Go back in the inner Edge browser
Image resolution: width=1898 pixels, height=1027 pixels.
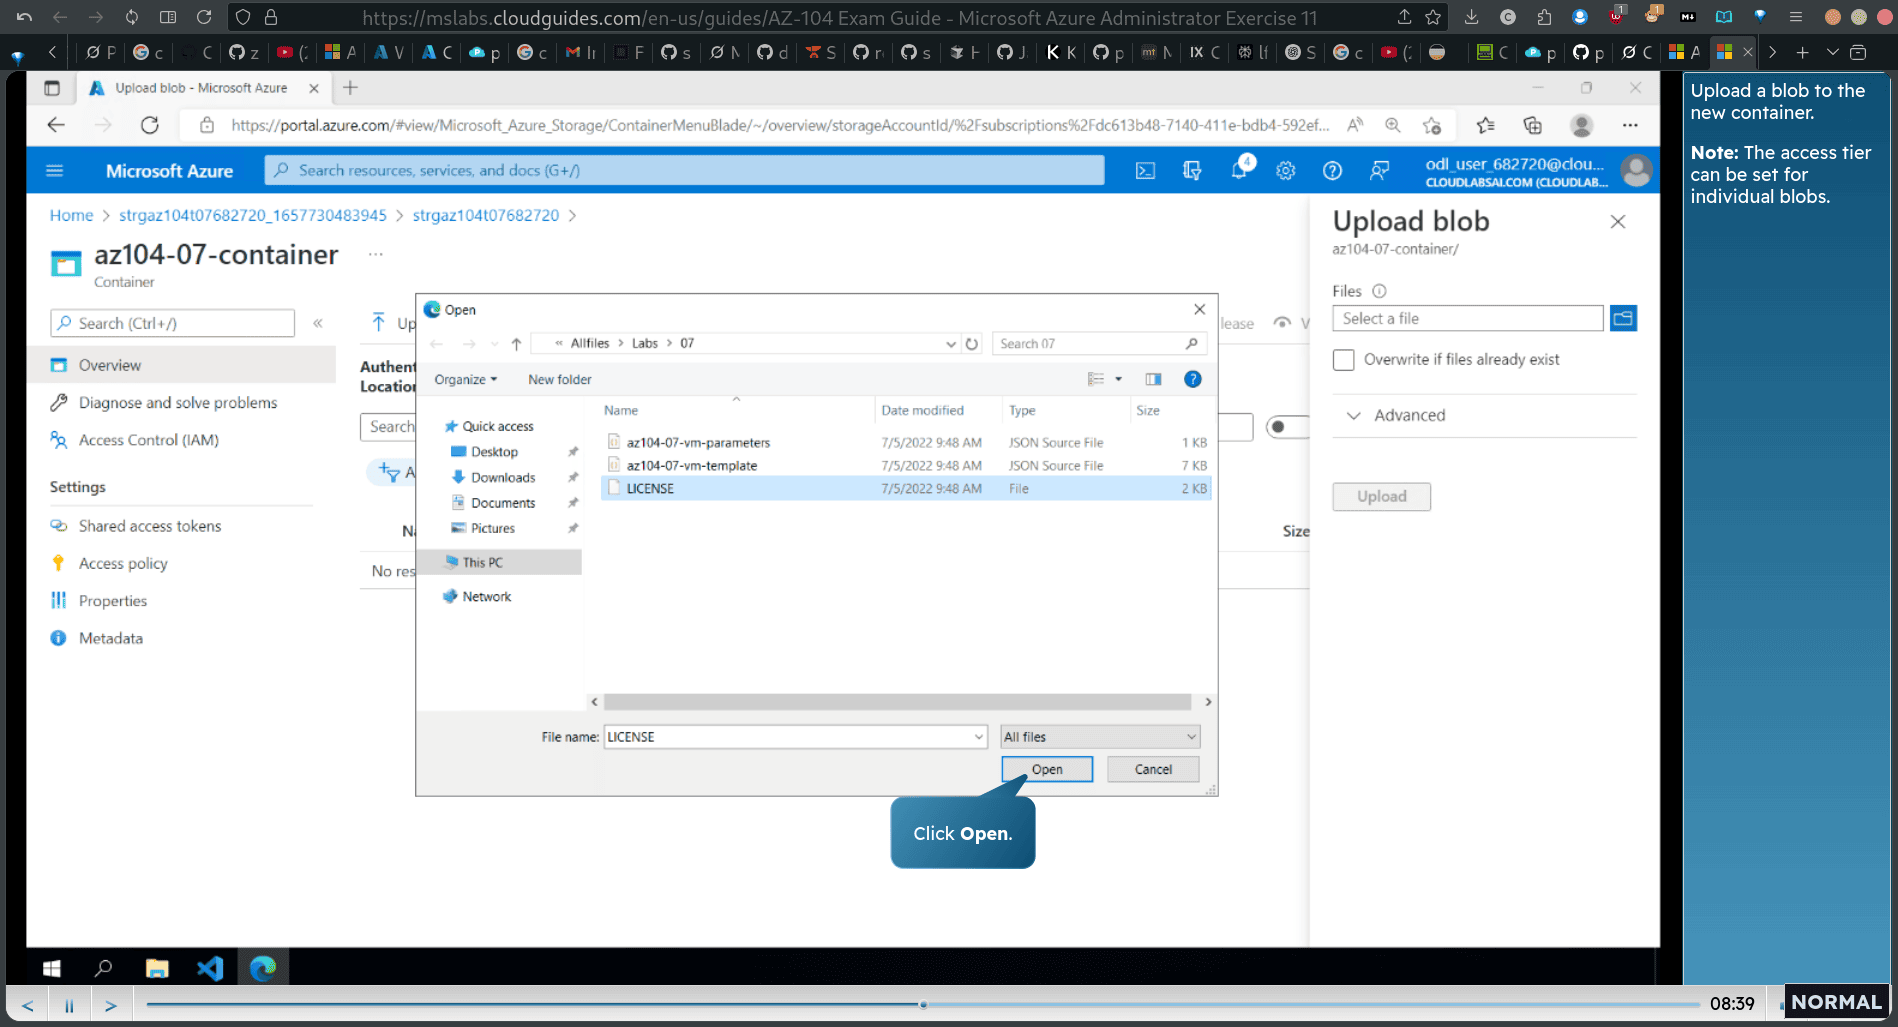(56, 126)
